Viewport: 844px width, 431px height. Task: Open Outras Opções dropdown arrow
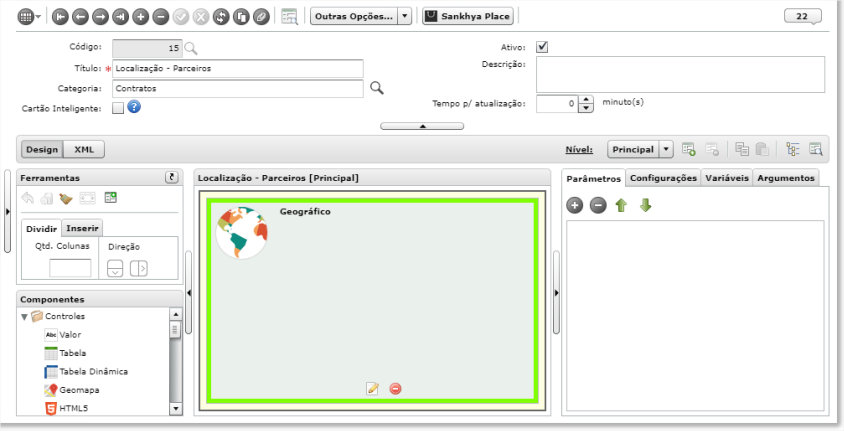[405, 16]
